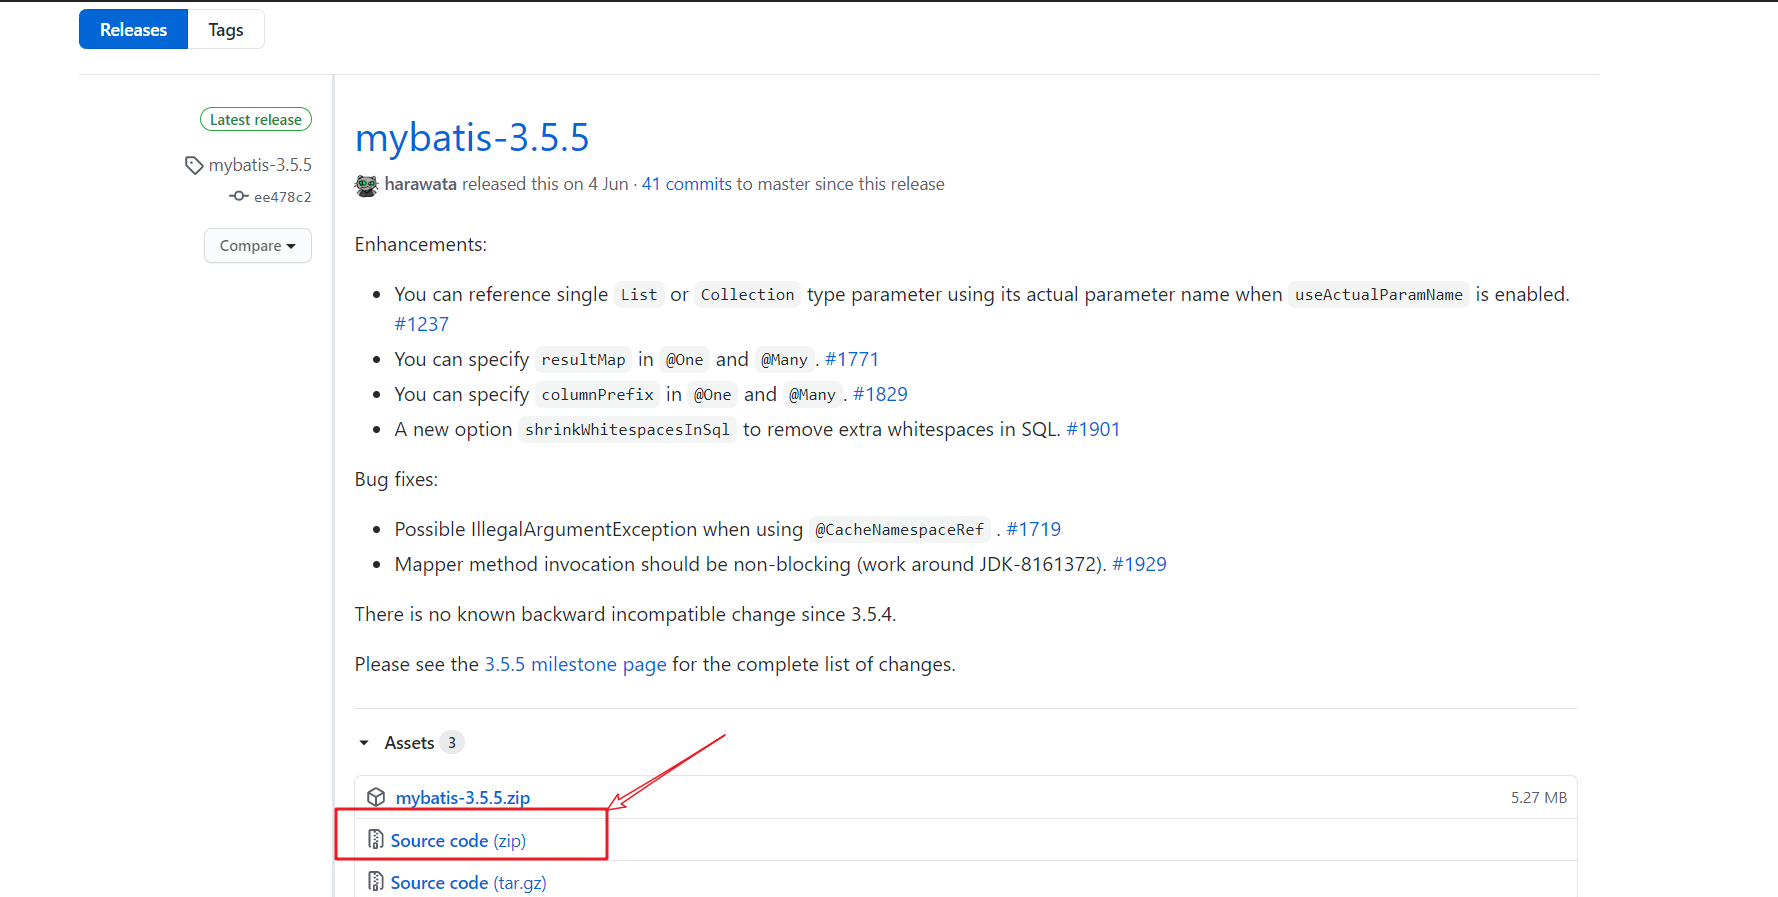
Task: Click the Assets count badge 3
Action: 452,742
